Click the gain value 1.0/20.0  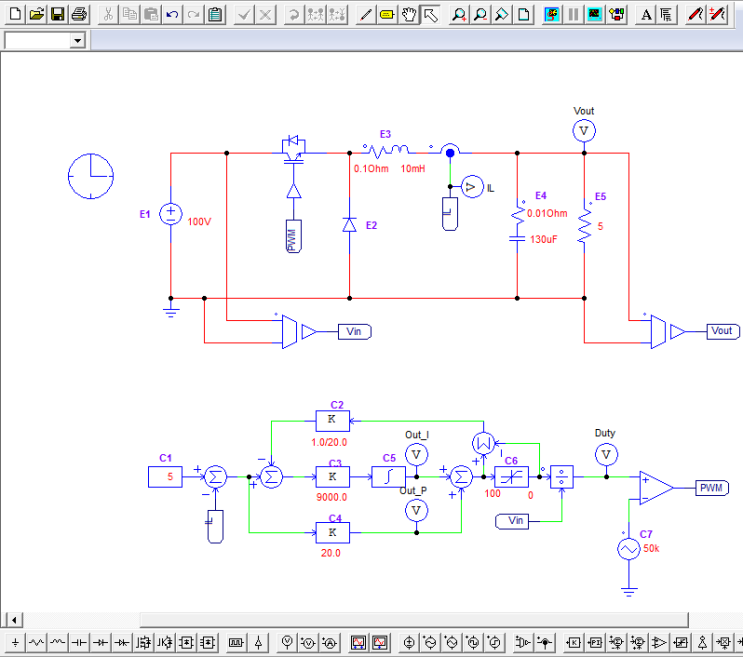pyautogui.click(x=329, y=442)
